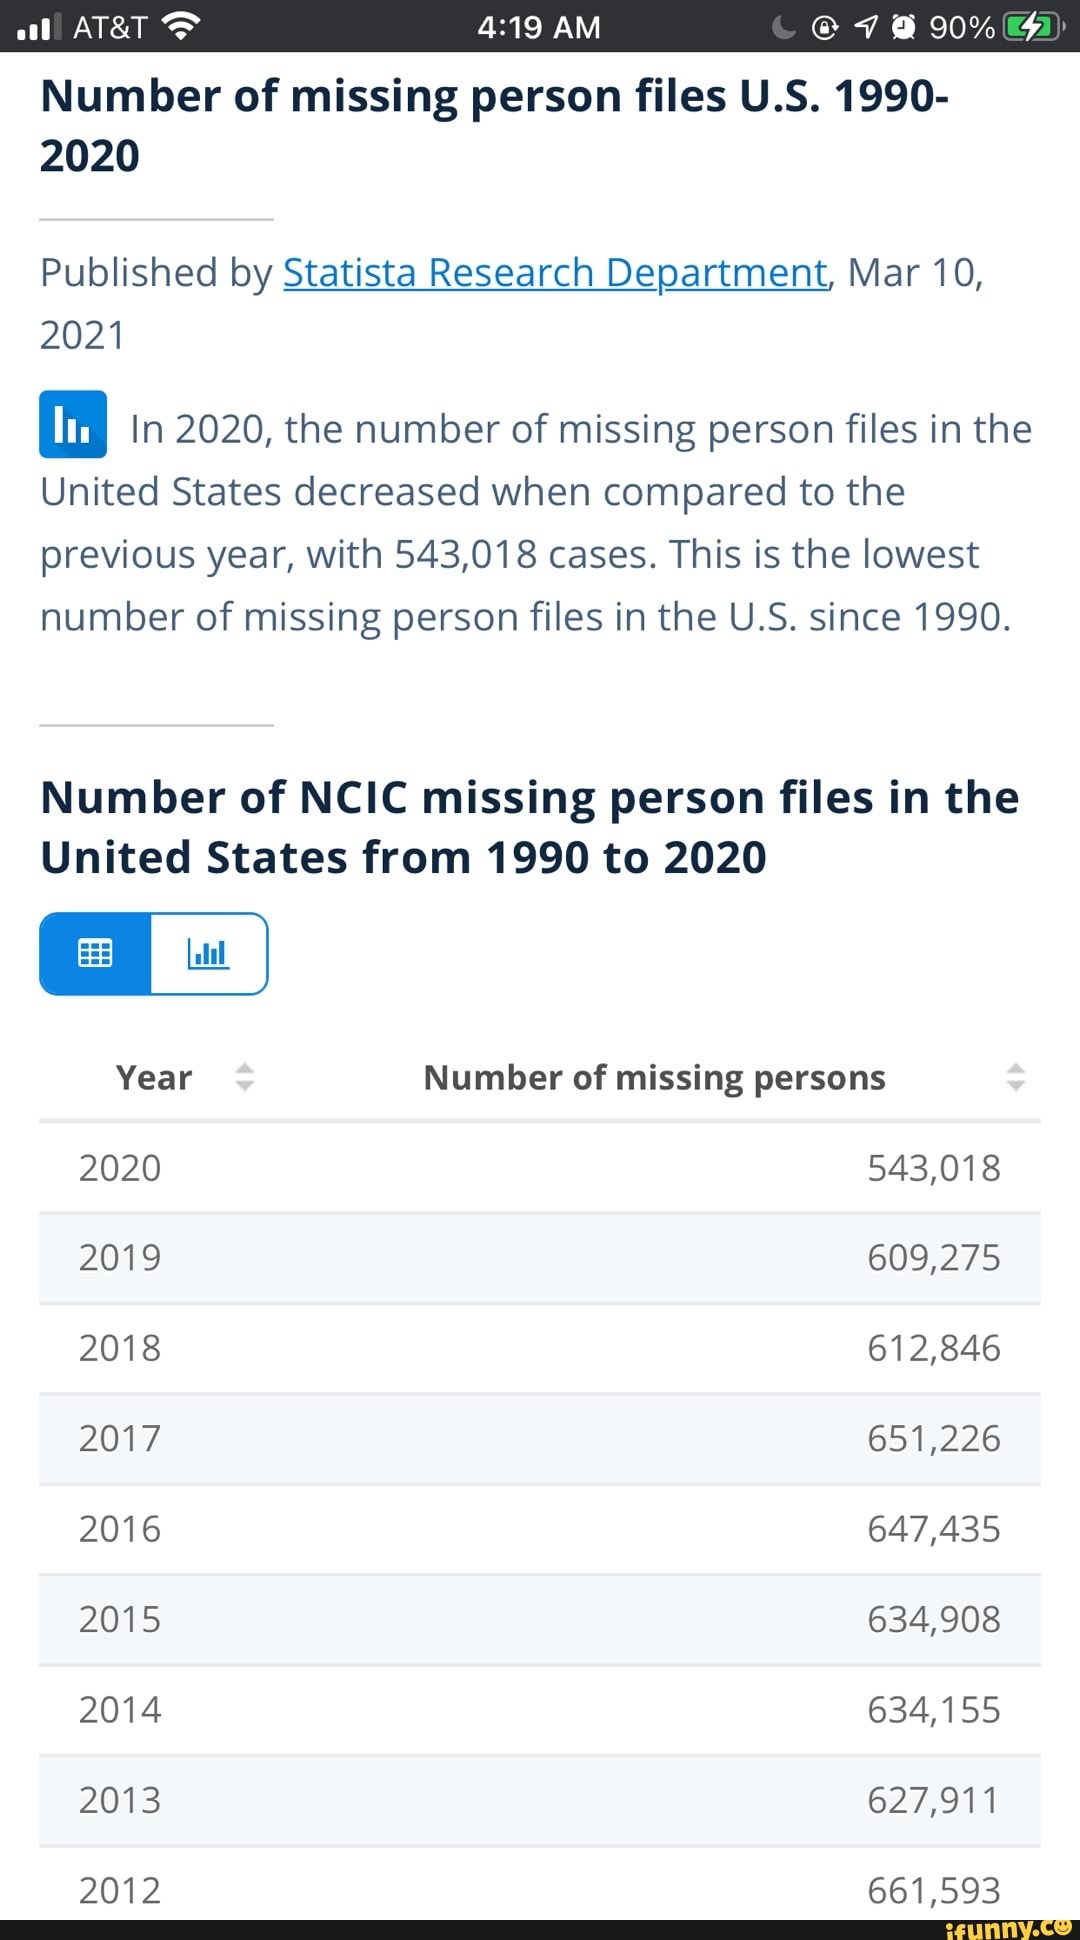Click the blue statistic chart icon

tap(73, 424)
